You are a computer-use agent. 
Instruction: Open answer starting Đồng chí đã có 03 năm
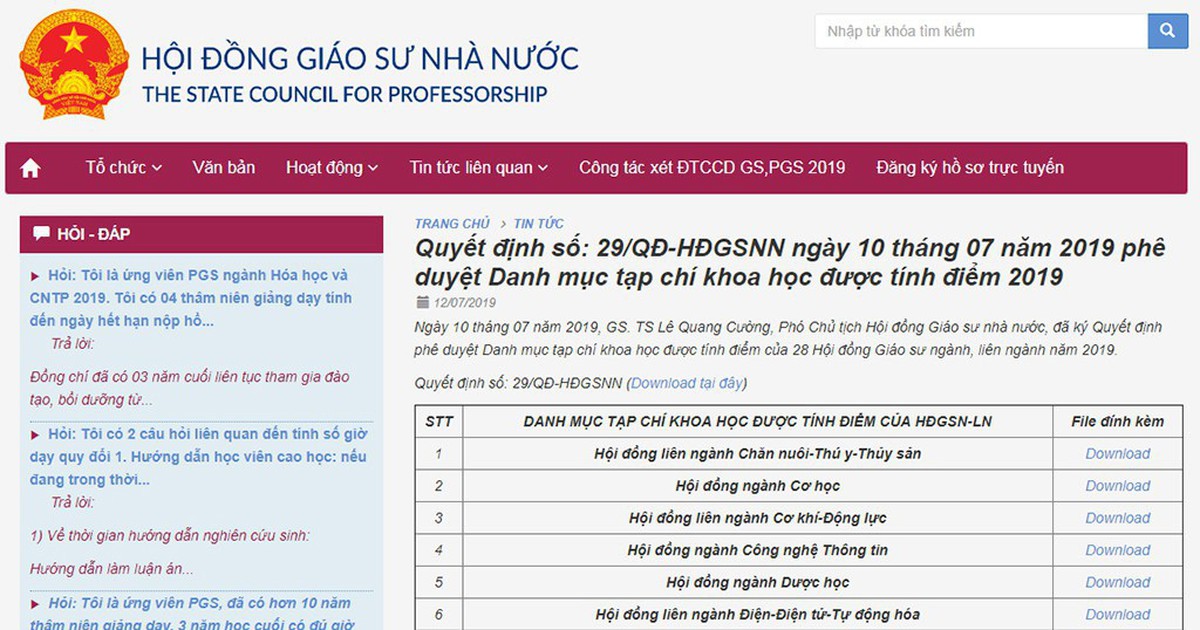coord(190,389)
